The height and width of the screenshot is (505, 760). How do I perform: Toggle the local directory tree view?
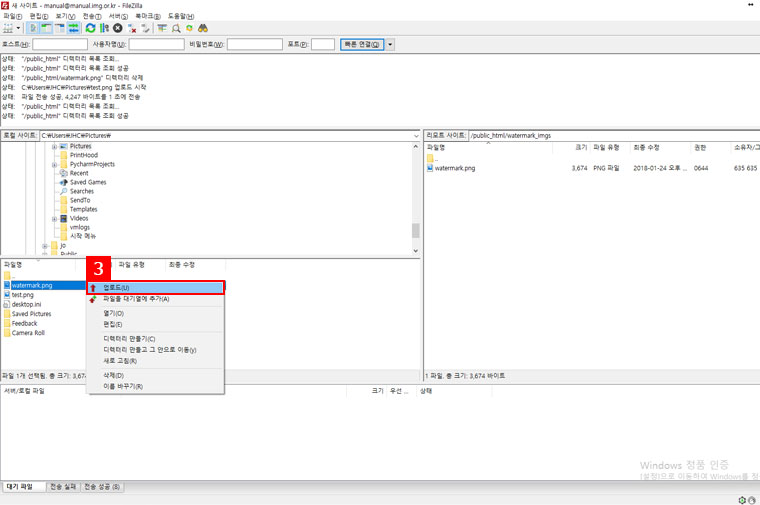(x=46, y=28)
